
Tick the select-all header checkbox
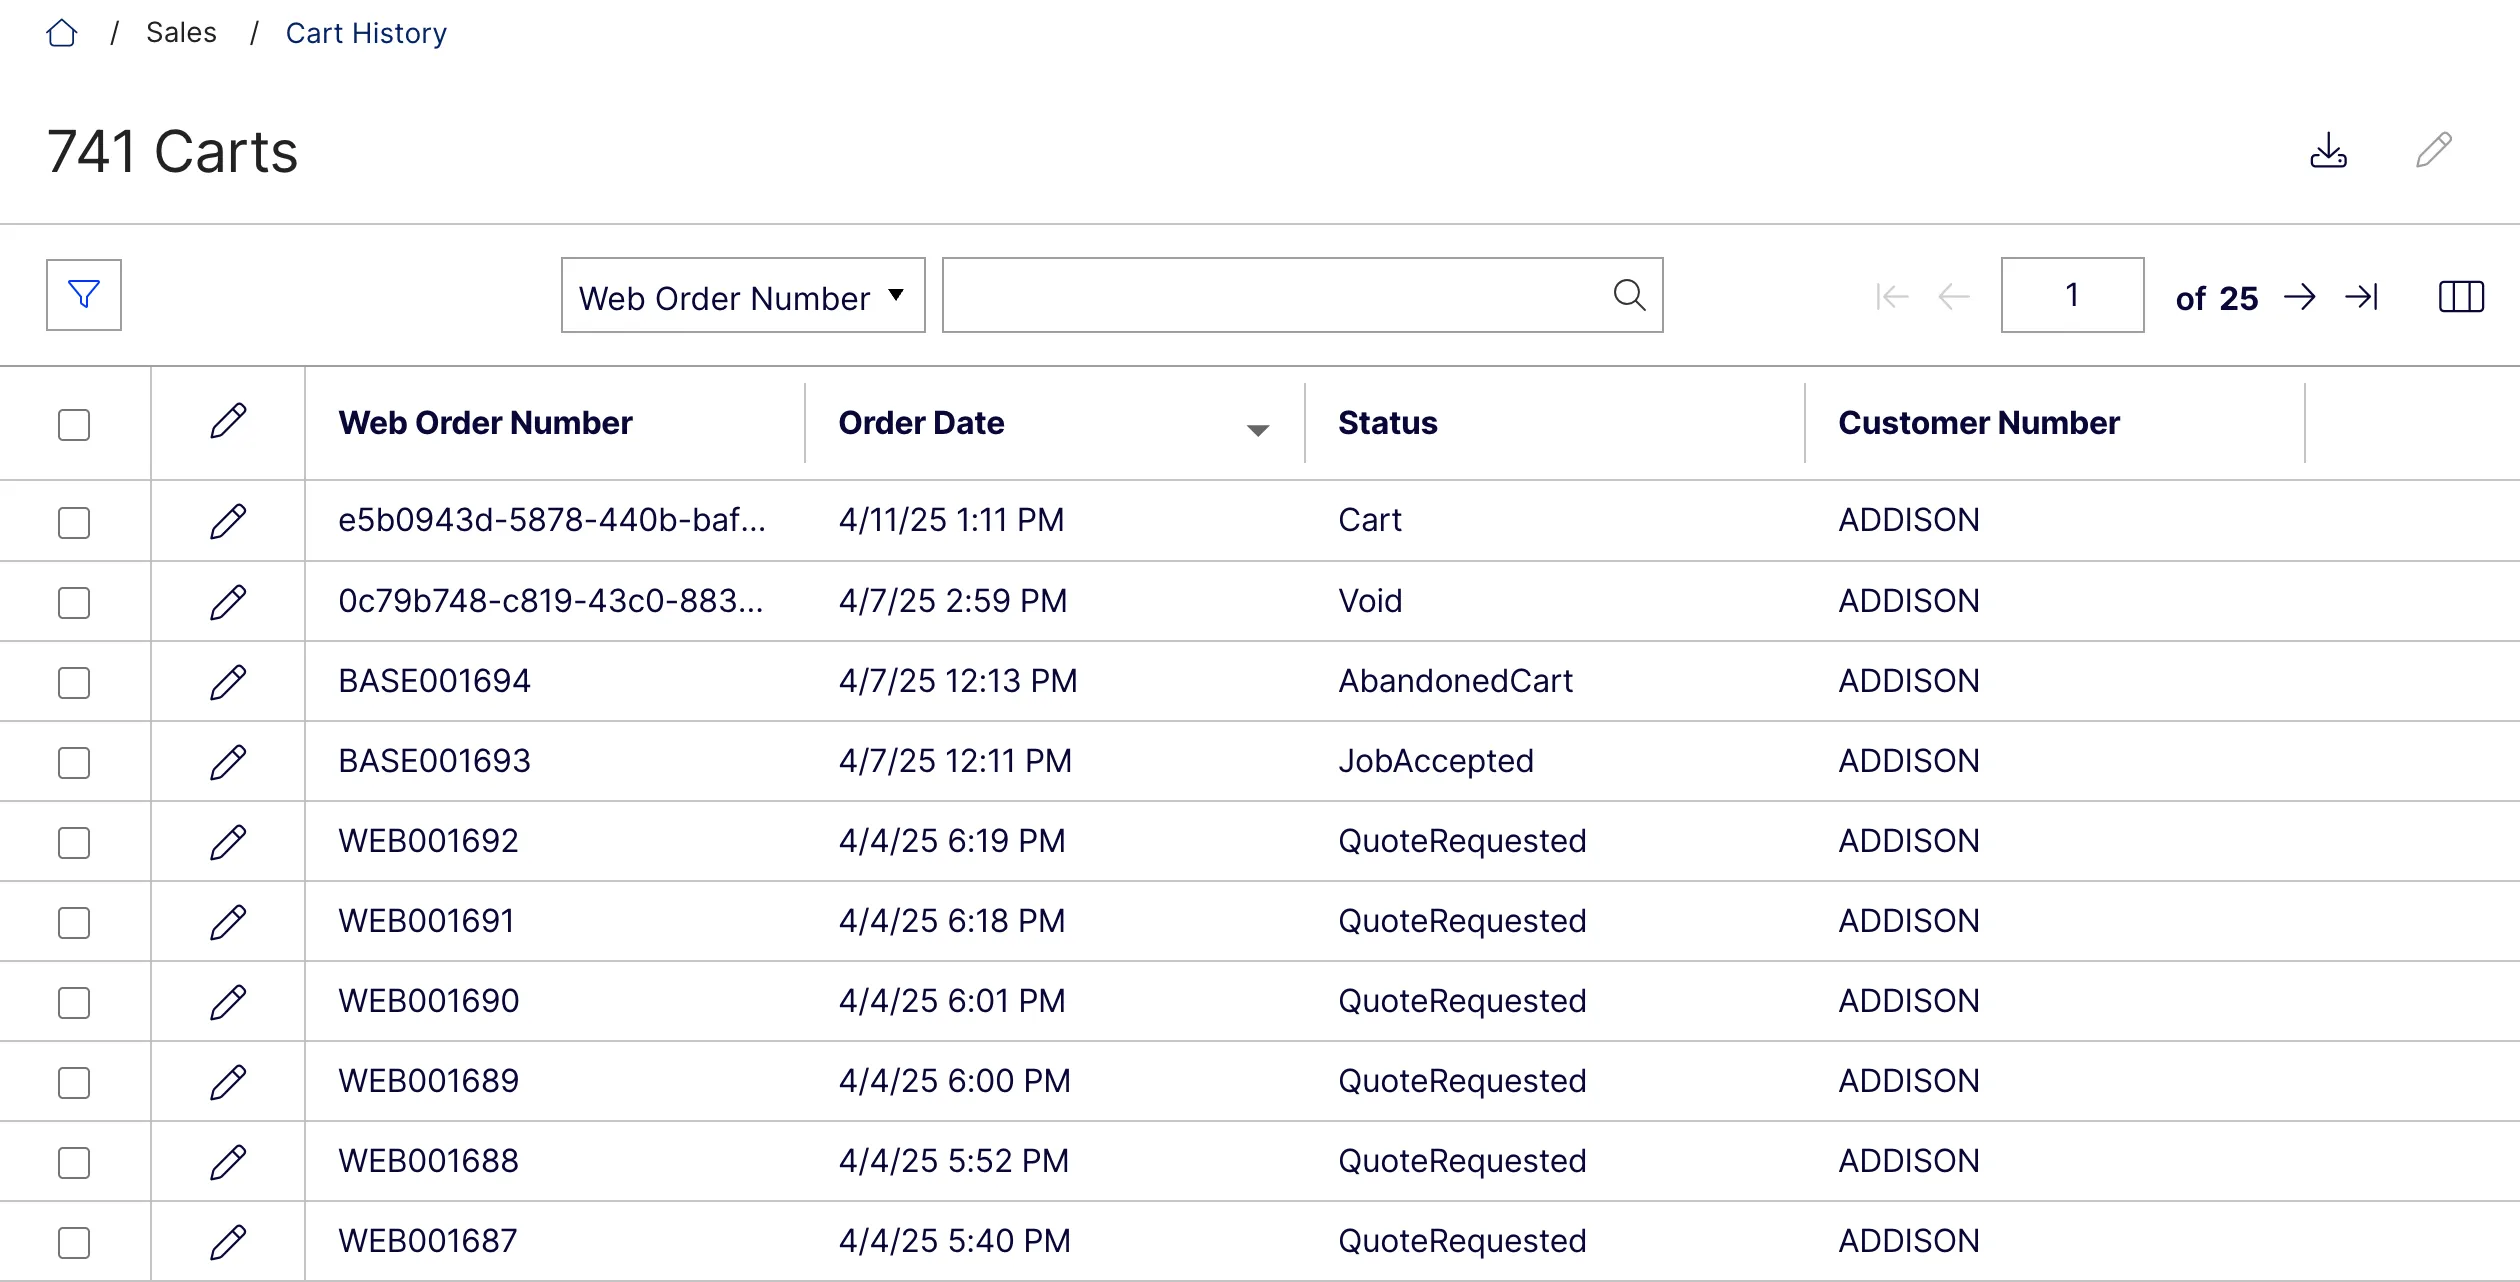coord(74,425)
